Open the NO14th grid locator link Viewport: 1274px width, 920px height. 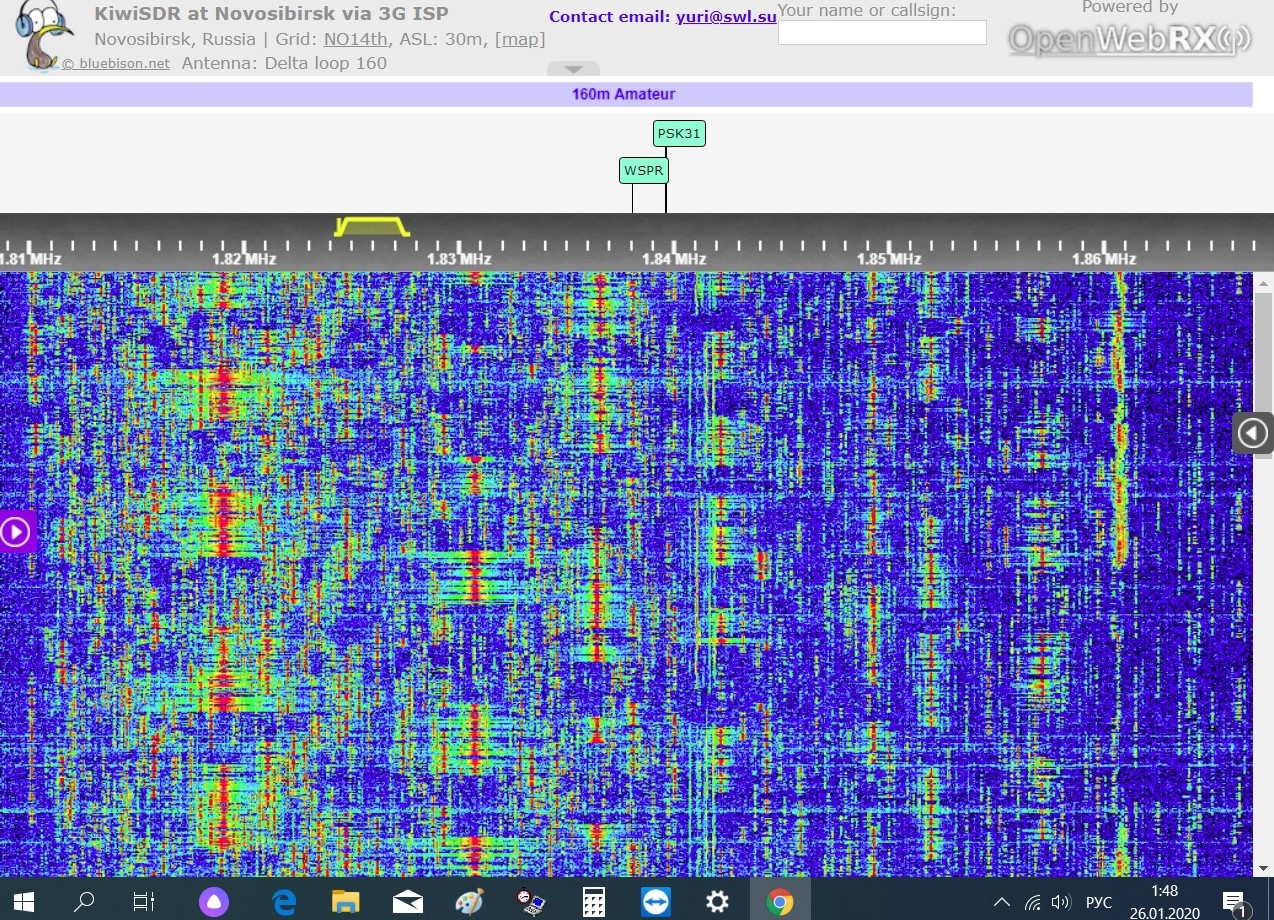click(x=355, y=40)
